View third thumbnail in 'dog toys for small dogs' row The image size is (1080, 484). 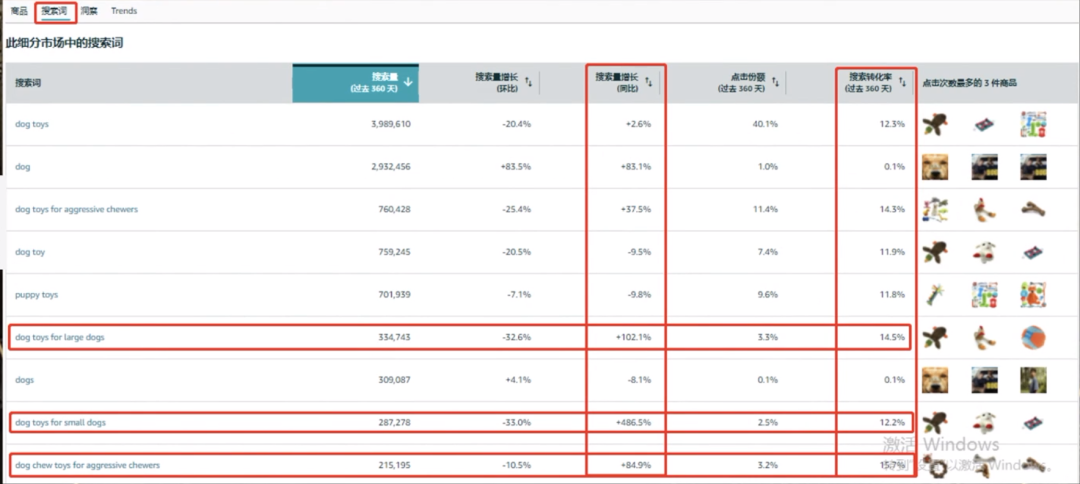1034,422
